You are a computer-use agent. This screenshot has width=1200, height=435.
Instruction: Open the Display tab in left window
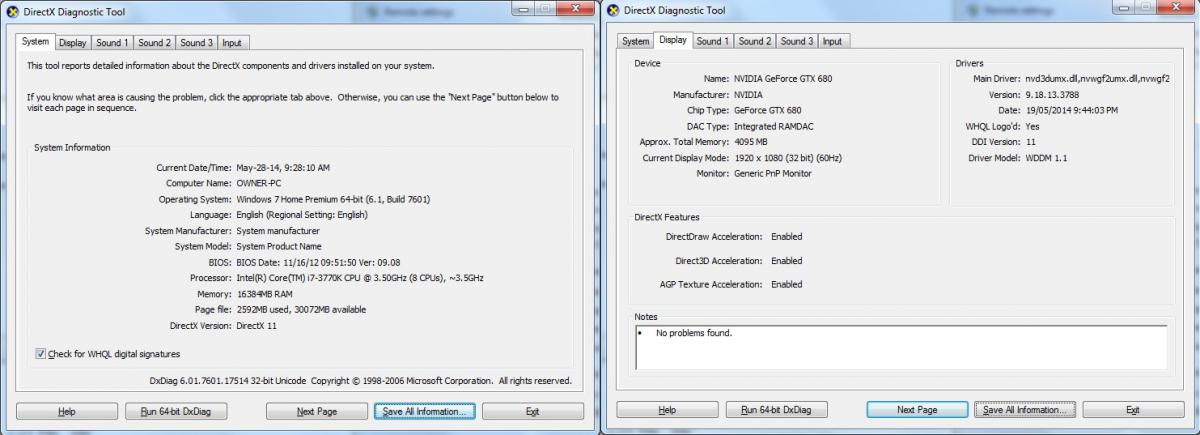72,43
